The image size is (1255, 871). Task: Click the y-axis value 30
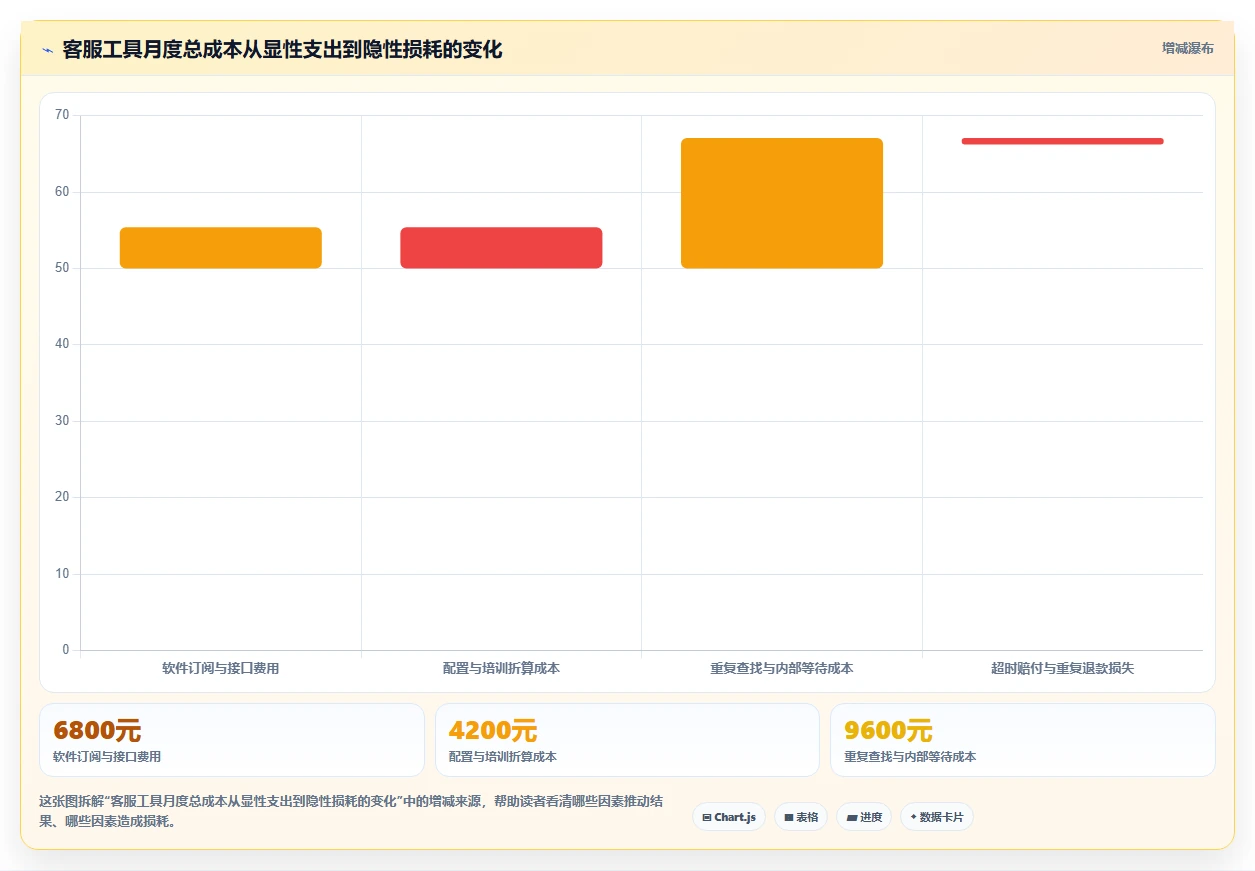coord(62,421)
